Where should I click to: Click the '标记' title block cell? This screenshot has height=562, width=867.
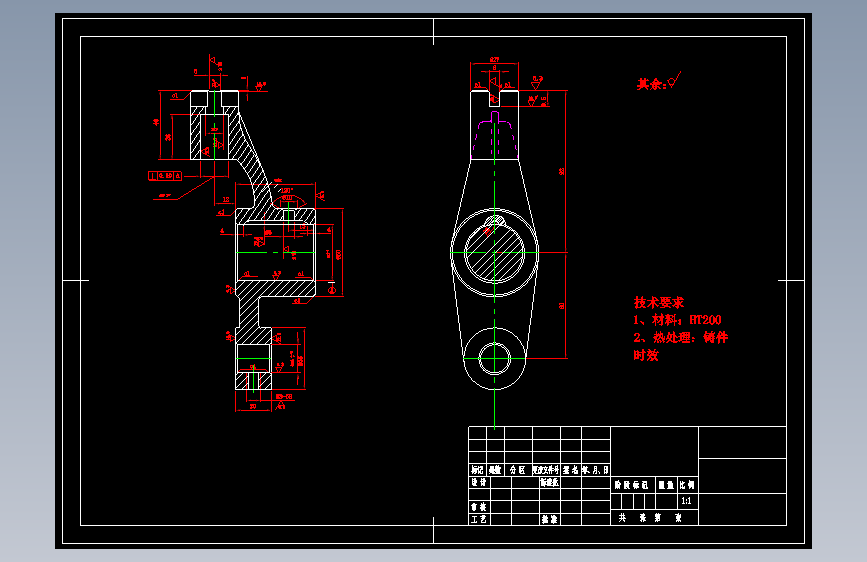[x=478, y=470]
